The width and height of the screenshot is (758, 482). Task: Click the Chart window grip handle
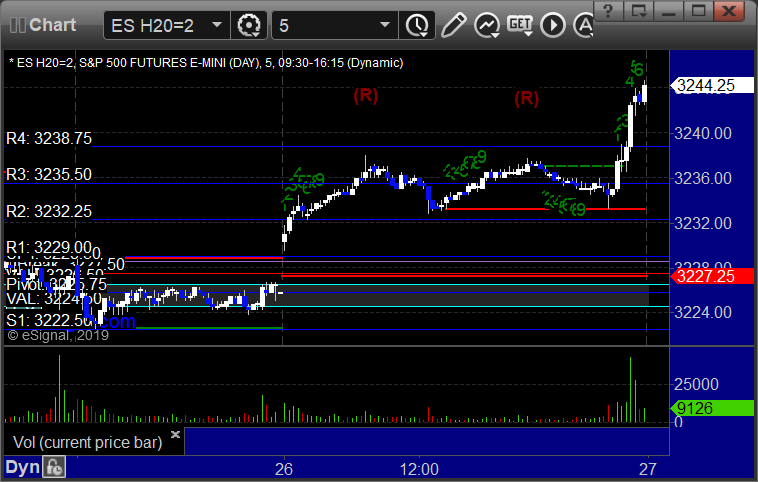click(18, 25)
